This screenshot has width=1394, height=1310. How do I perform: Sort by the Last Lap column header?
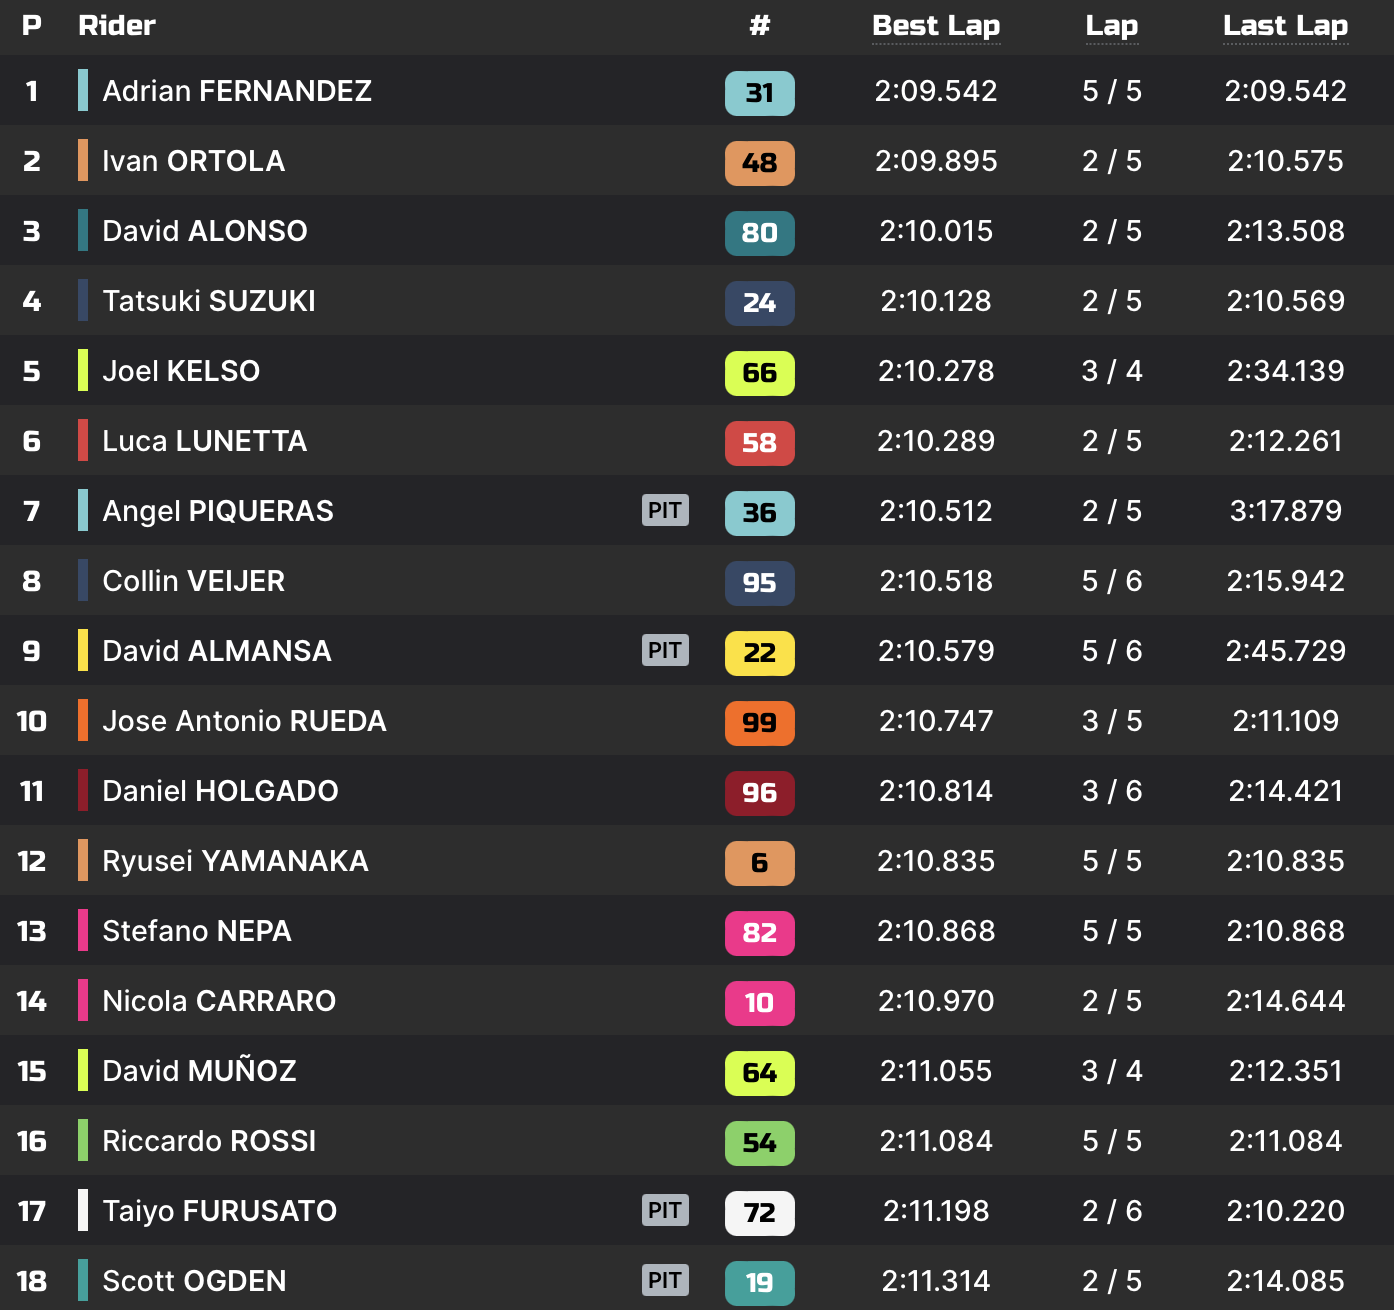1285,26
